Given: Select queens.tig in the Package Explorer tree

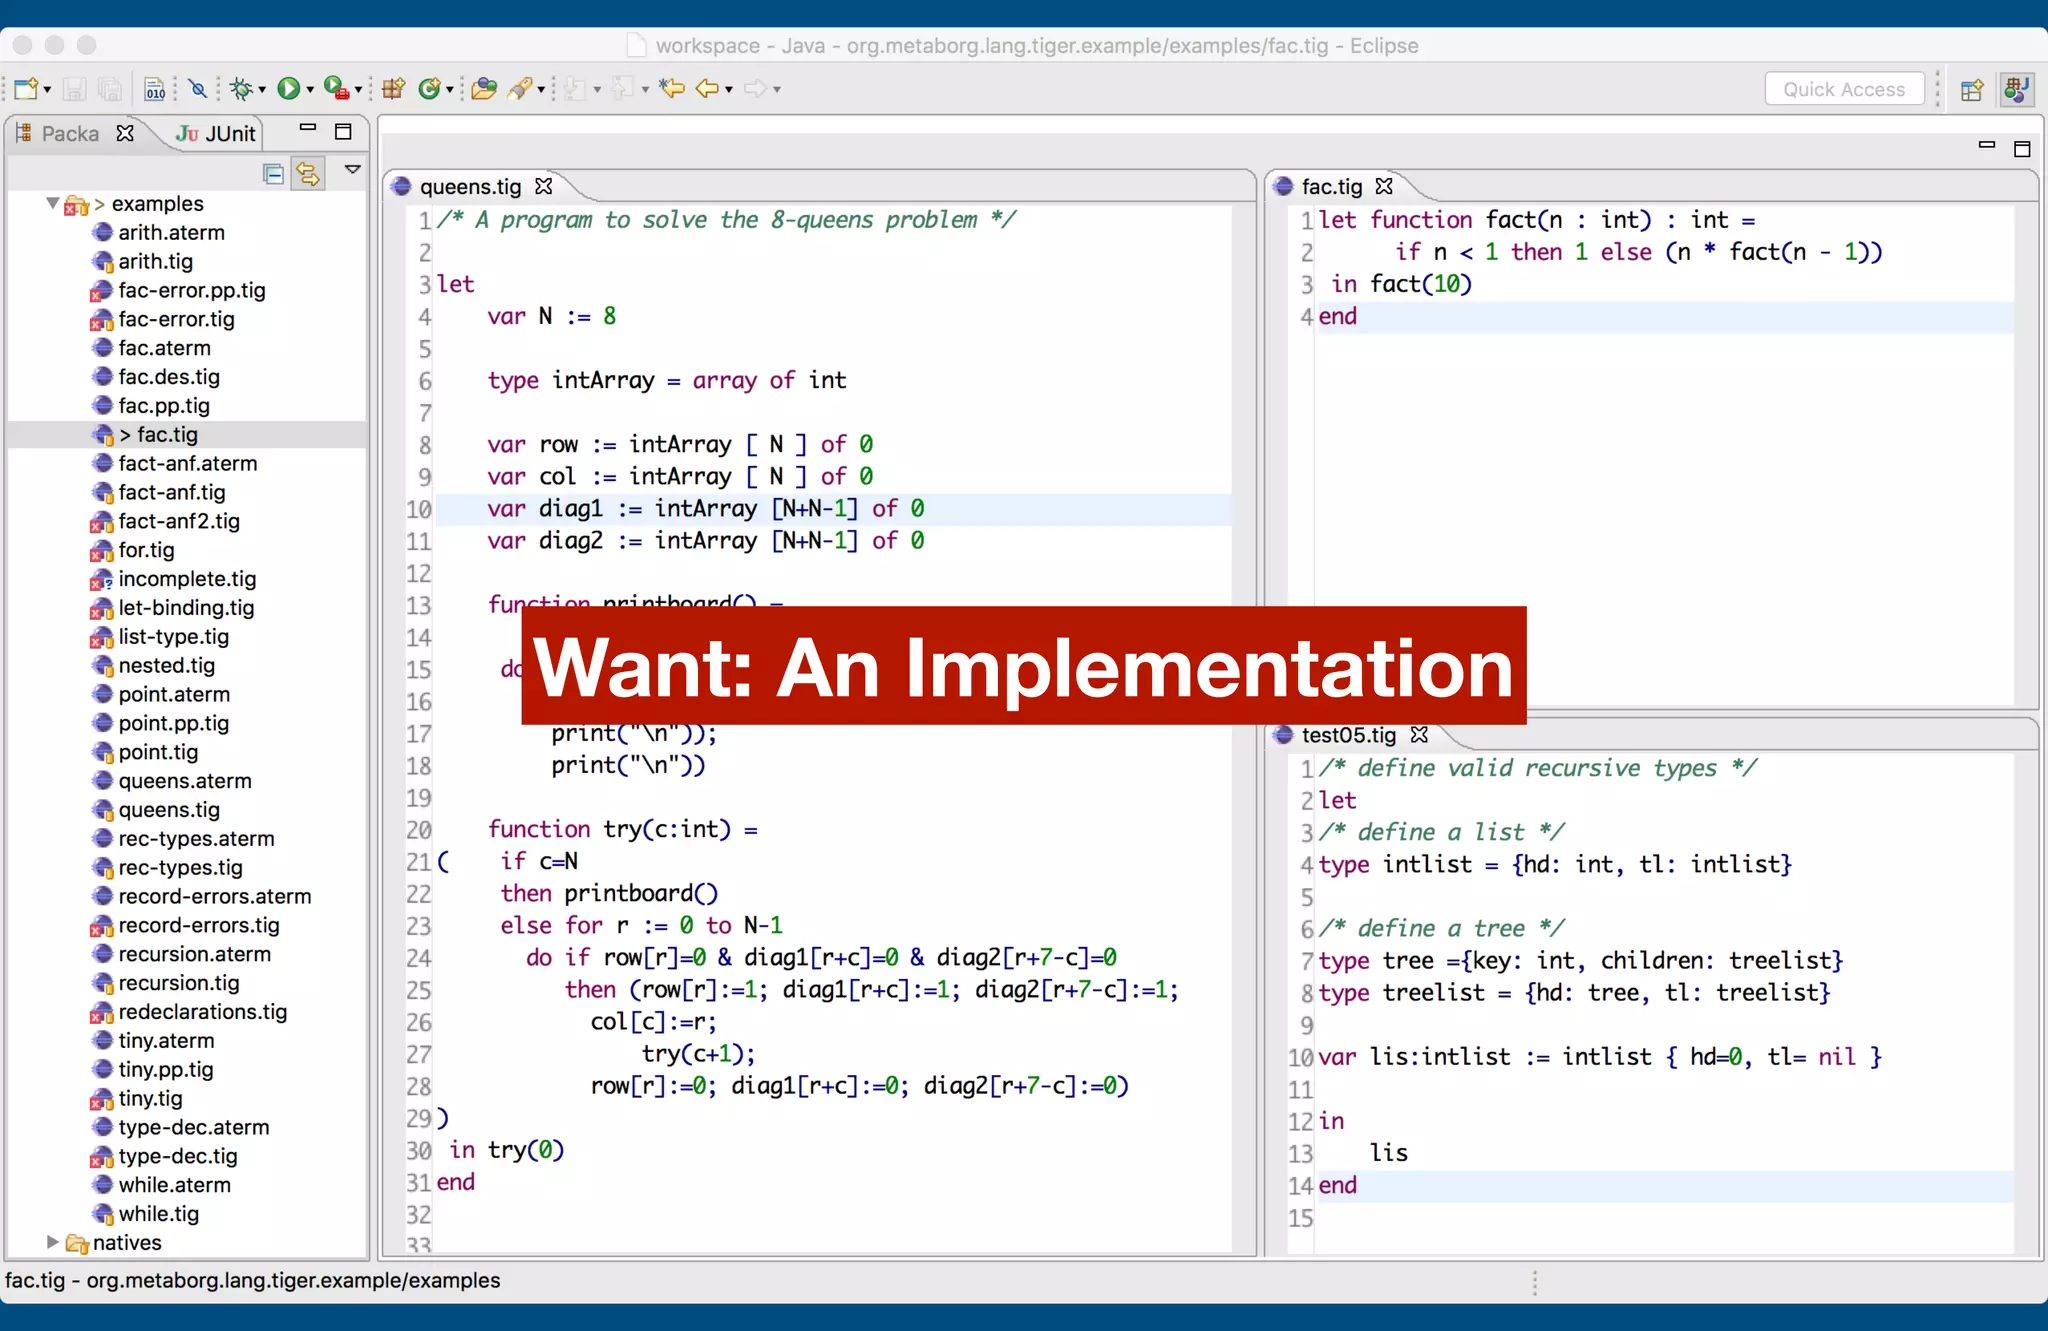Looking at the screenshot, I should (169, 810).
